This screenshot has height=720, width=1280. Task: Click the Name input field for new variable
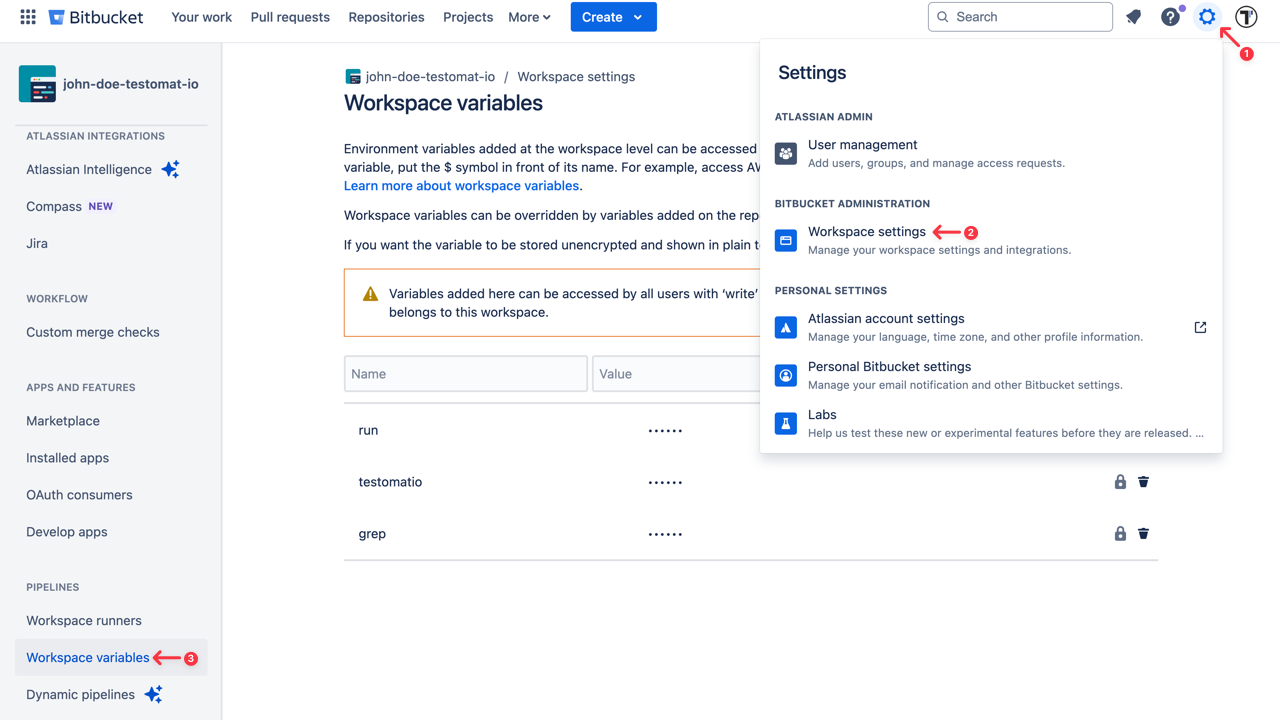click(x=465, y=373)
